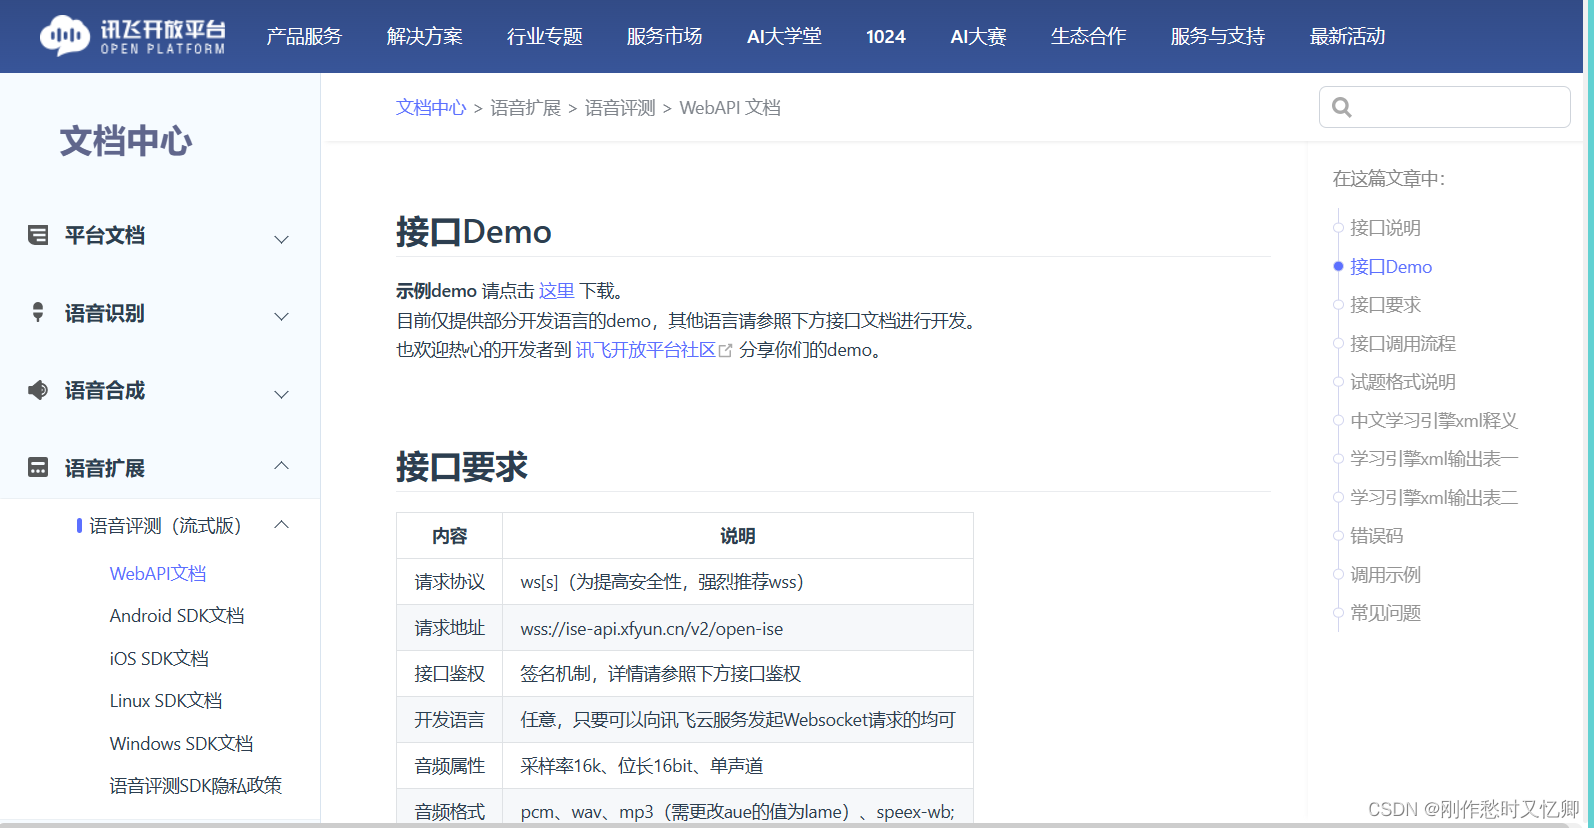Collapse the 语音评测（流式版）submenu chevron
The image size is (1594, 828).
click(282, 524)
